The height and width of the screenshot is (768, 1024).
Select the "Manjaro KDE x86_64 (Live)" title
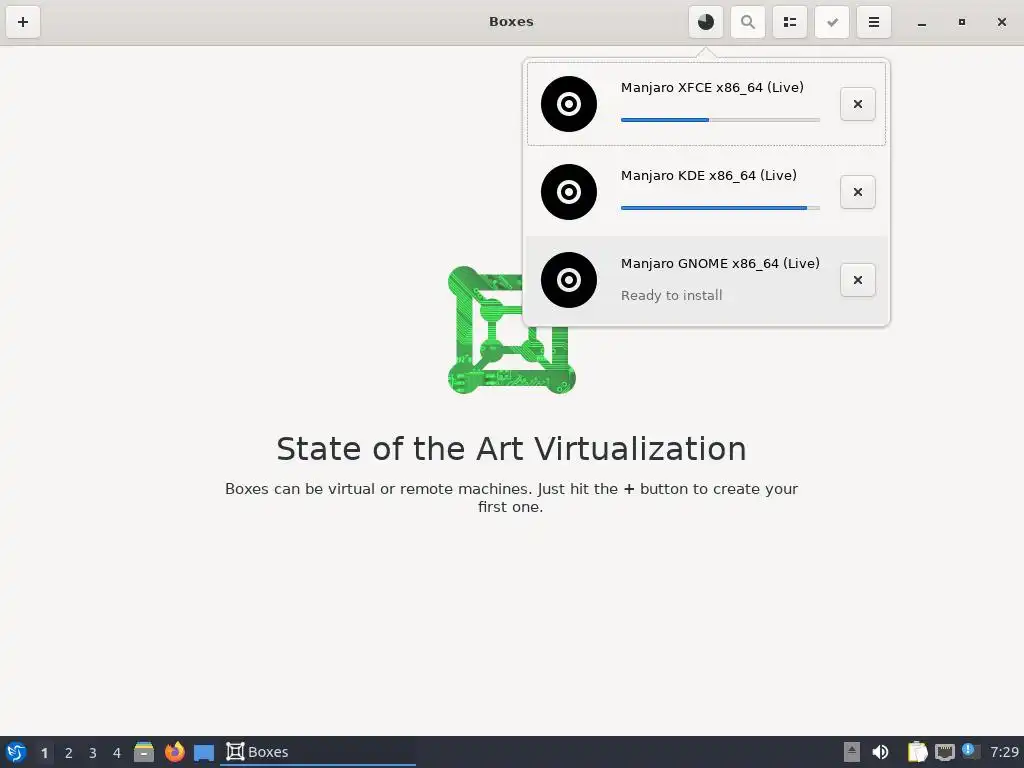(709, 176)
